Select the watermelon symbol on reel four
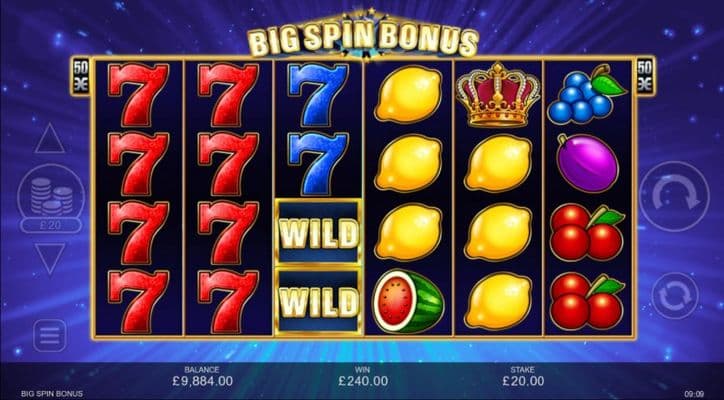 408,302
